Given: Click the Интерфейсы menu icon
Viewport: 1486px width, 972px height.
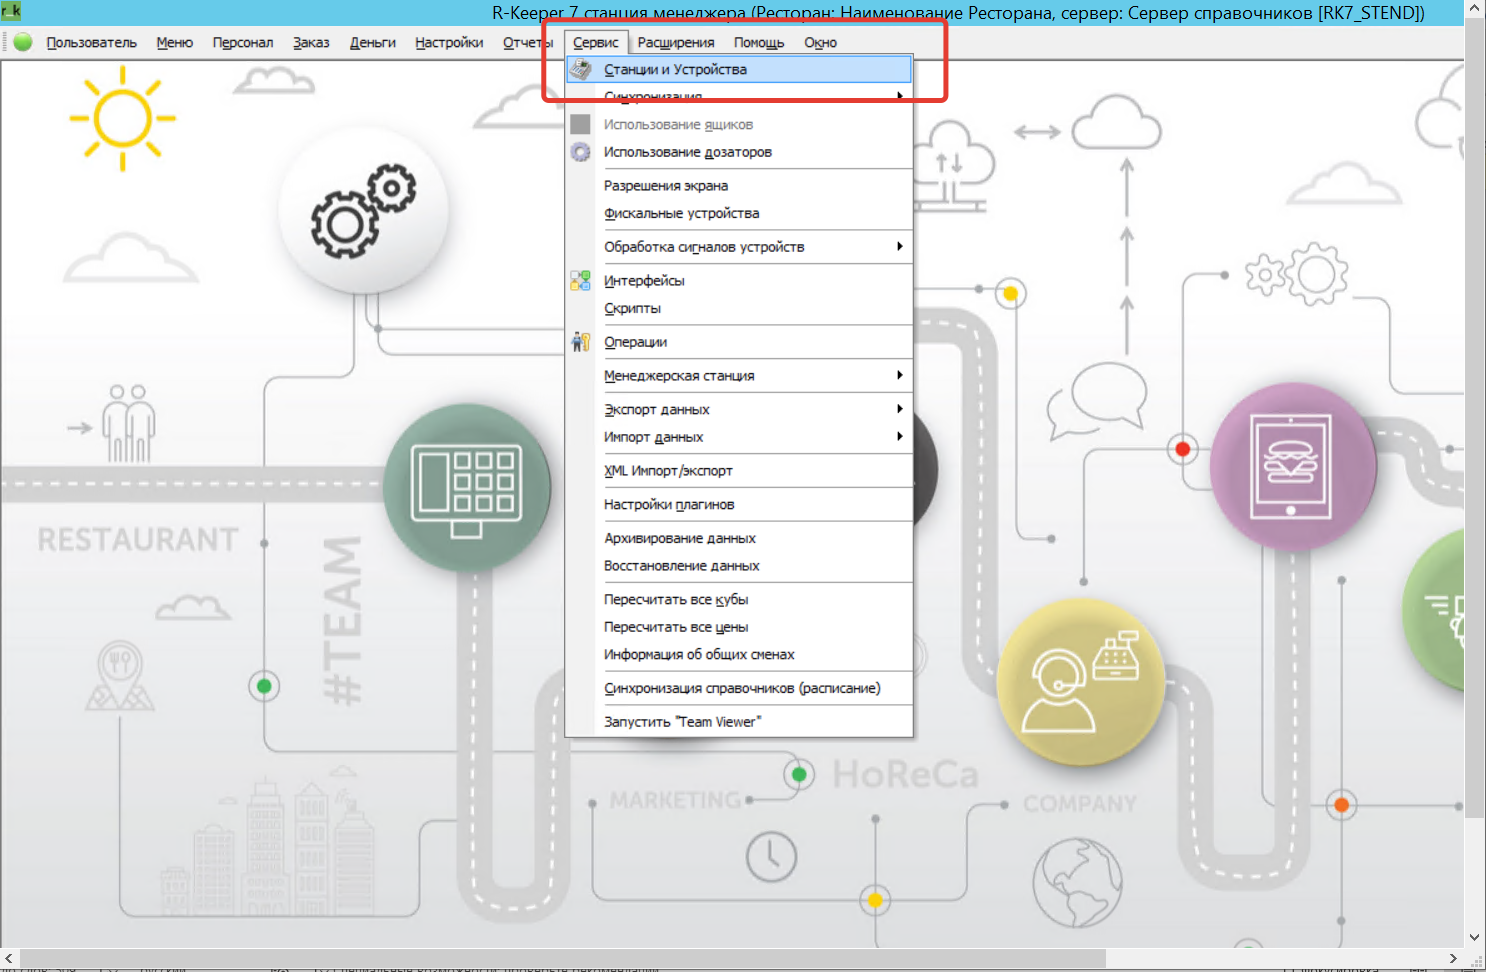Looking at the screenshot, I should (x=580, y=281).
